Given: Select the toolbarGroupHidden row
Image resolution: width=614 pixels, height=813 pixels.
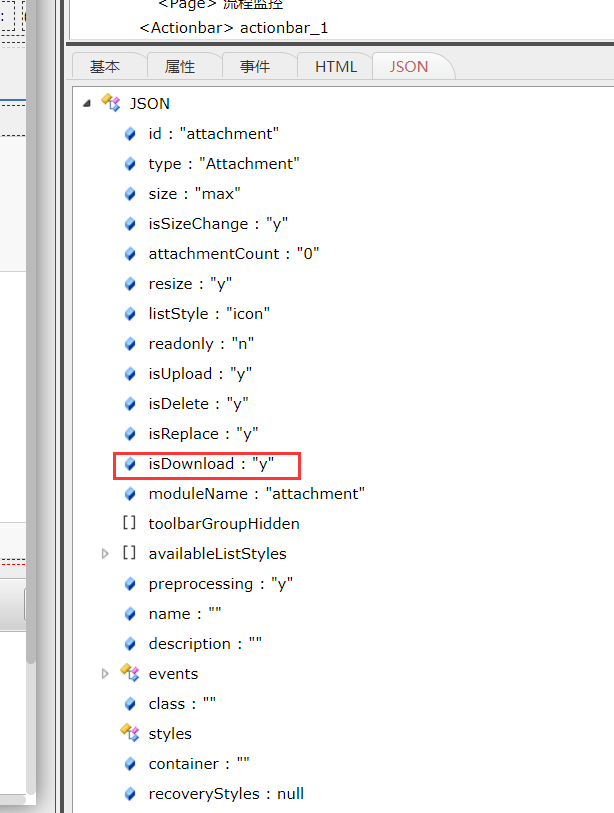Looking at the screenshot, I should coord(224,524).
